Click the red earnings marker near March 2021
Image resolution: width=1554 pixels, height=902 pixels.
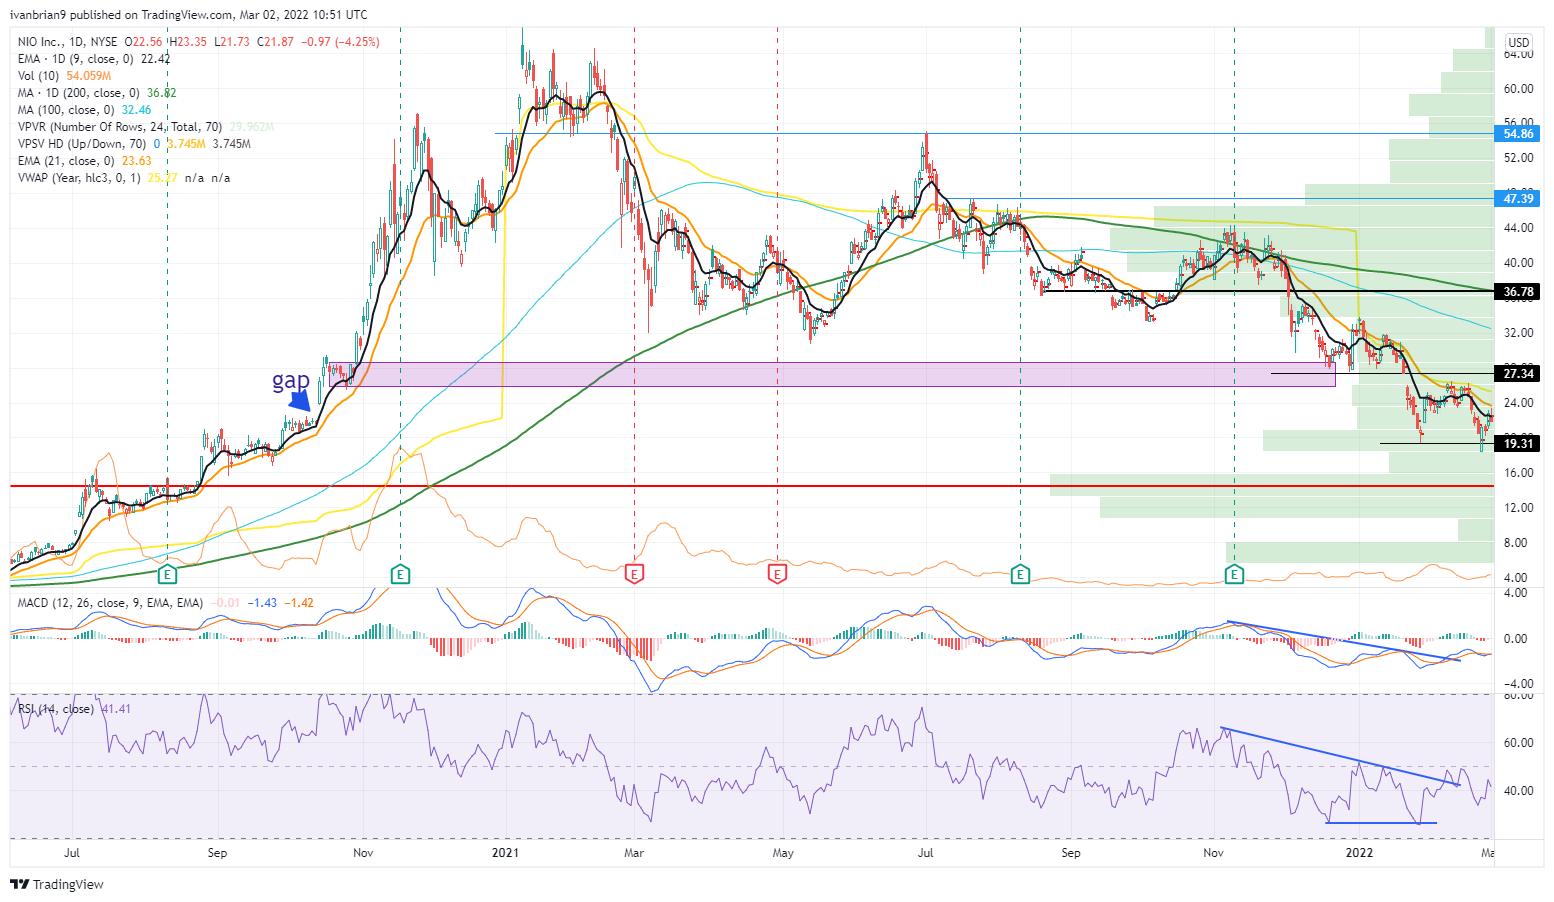click(634, 574)
